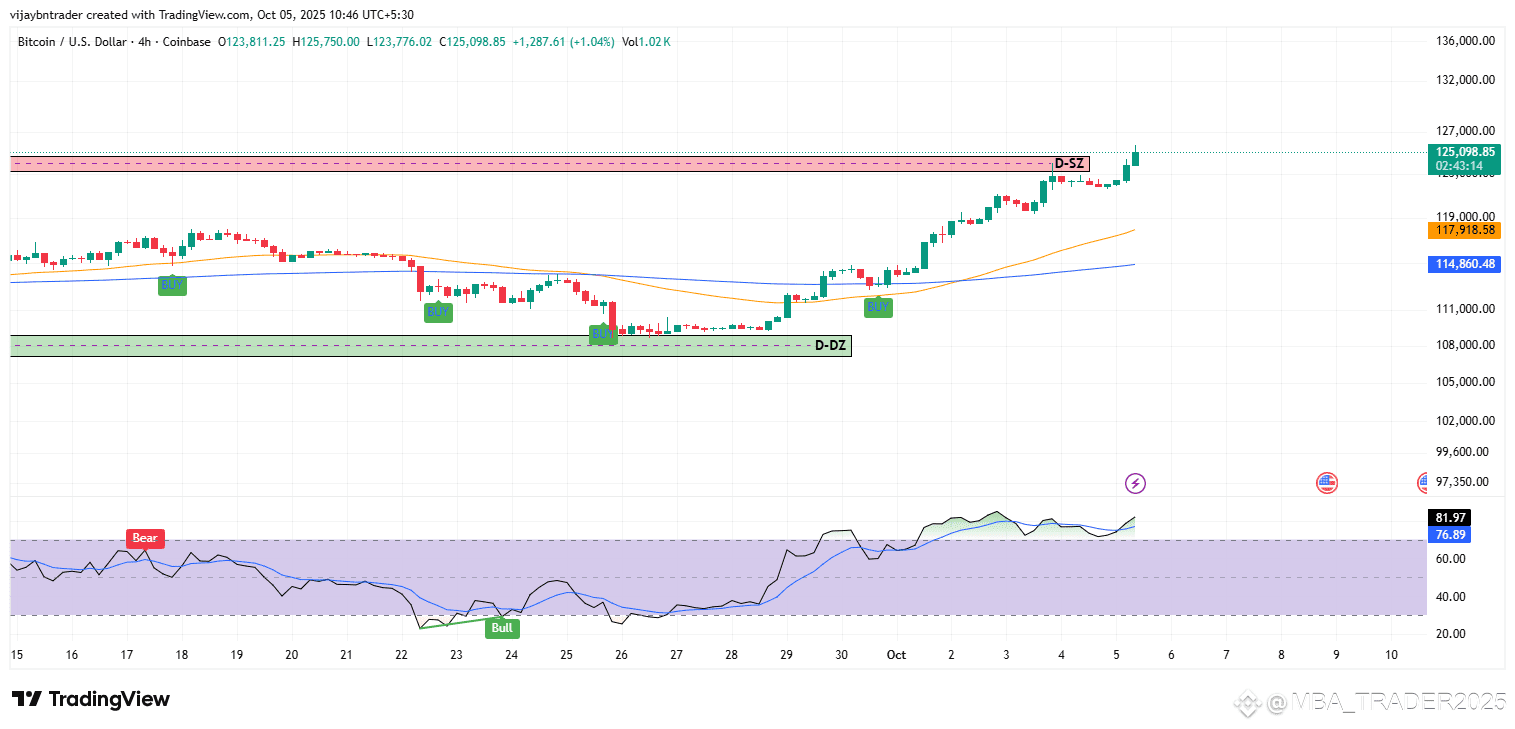Click the latest green candle on the chart

click(x=1136, y=156)
